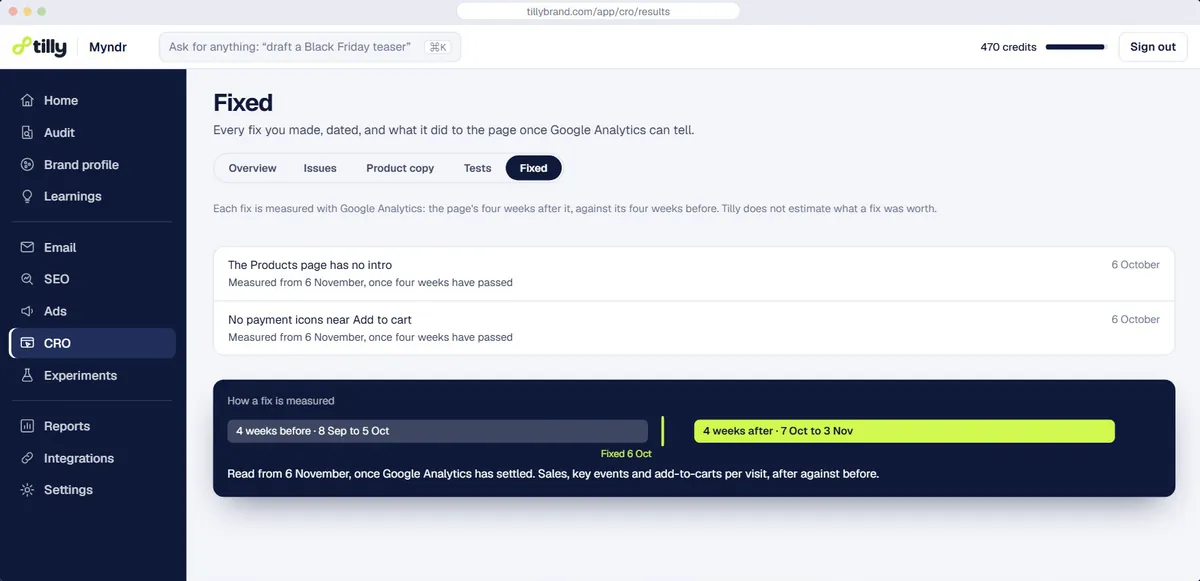Image resolution: width=1200 pixels, height=581 pixels.
Task: Click the Sign out button
Action: pyautogui.click(x=1153, y=47)
